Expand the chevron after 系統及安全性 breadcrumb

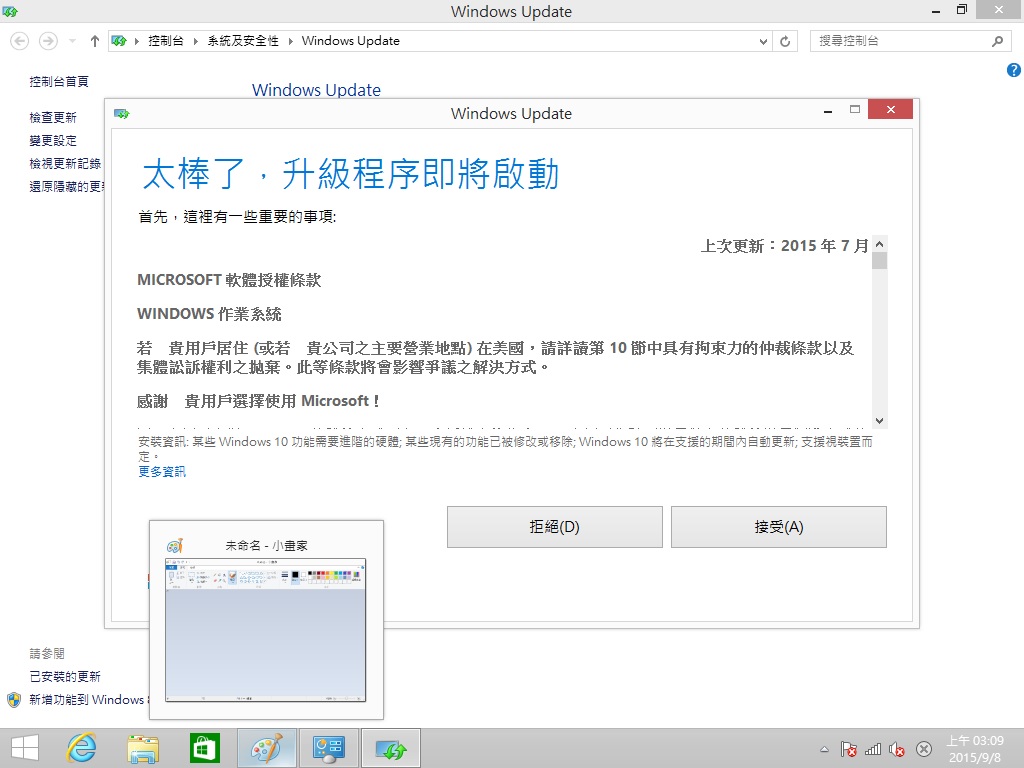click(x=291, y=41)
